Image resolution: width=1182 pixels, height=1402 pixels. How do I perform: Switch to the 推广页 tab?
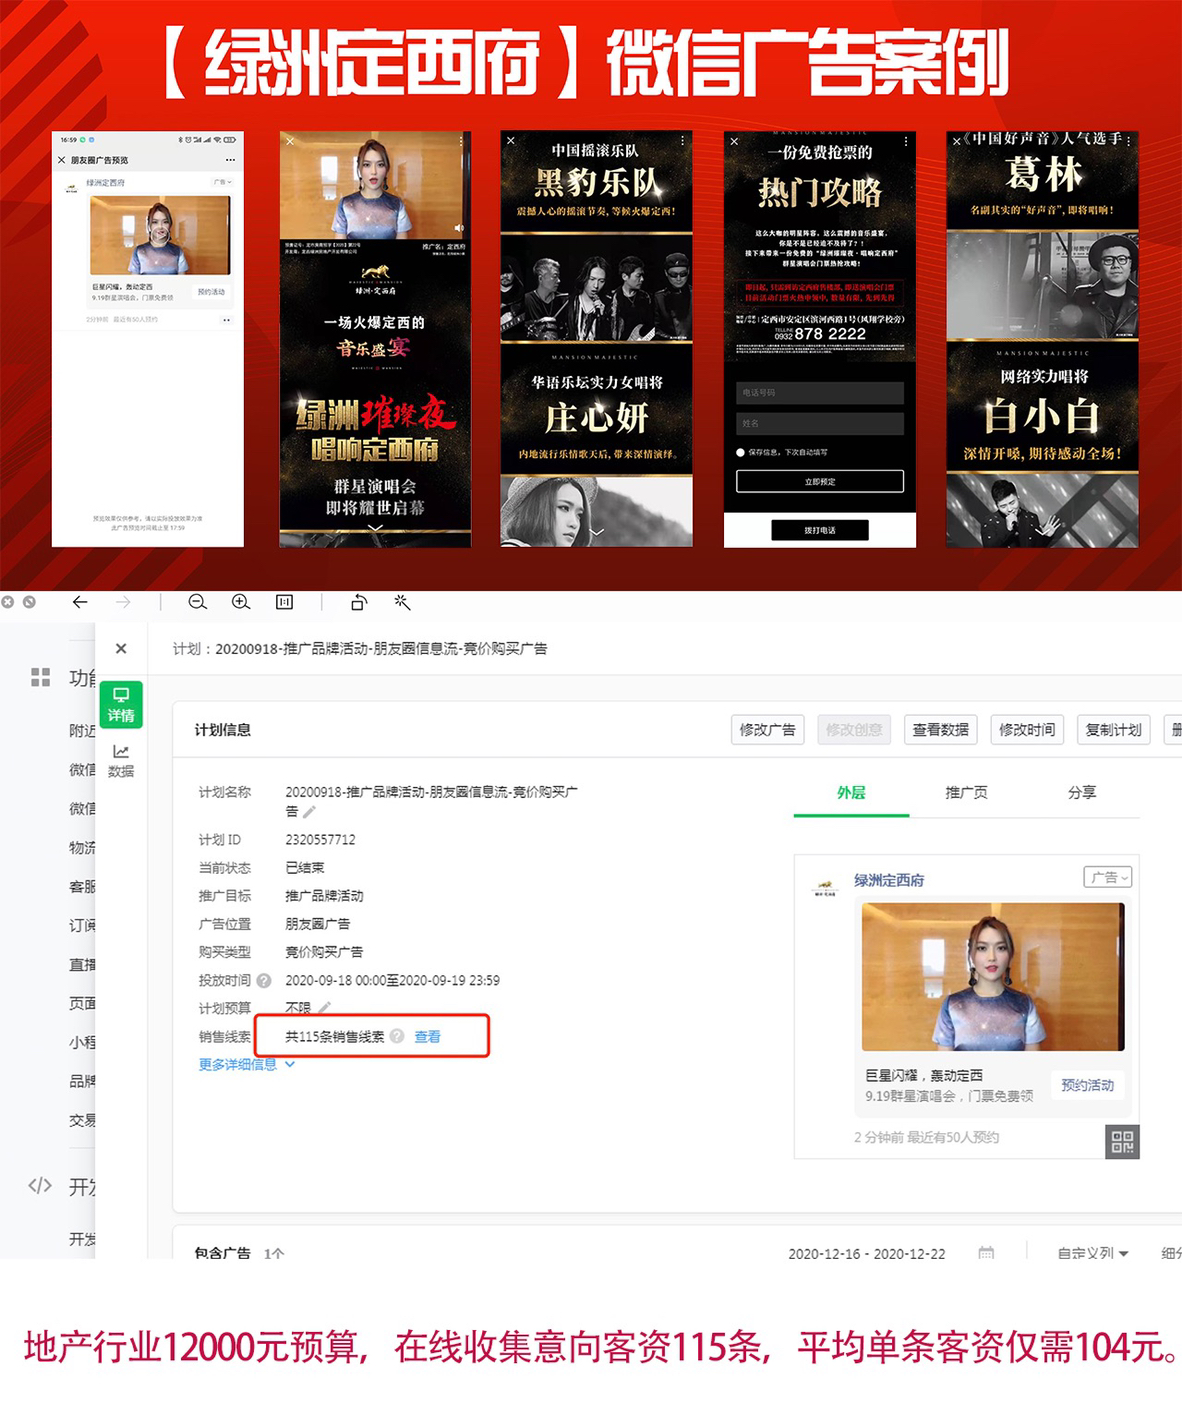point(966,792)
